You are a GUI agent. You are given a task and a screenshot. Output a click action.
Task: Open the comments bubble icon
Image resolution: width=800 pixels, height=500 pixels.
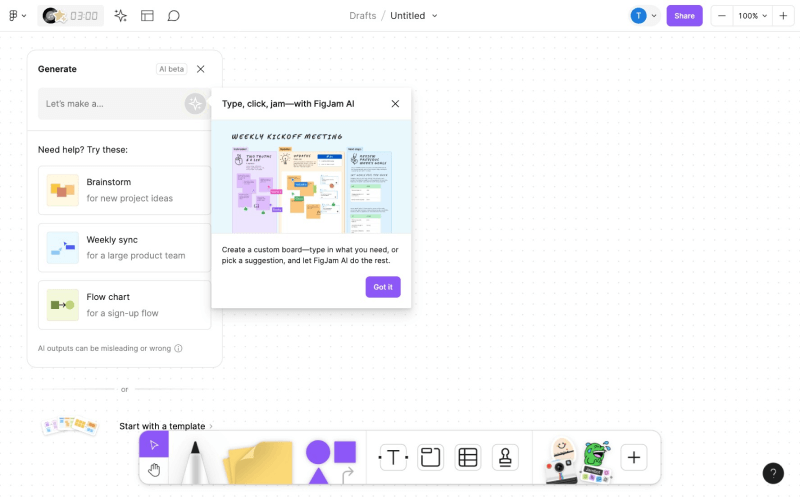coord(174,16)
